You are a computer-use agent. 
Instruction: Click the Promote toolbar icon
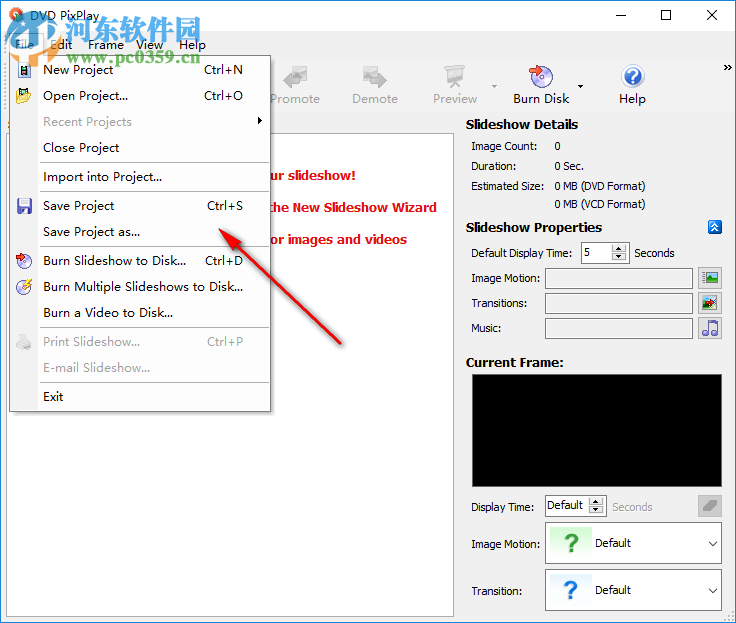pyautogui.click(x=295, y=77)
